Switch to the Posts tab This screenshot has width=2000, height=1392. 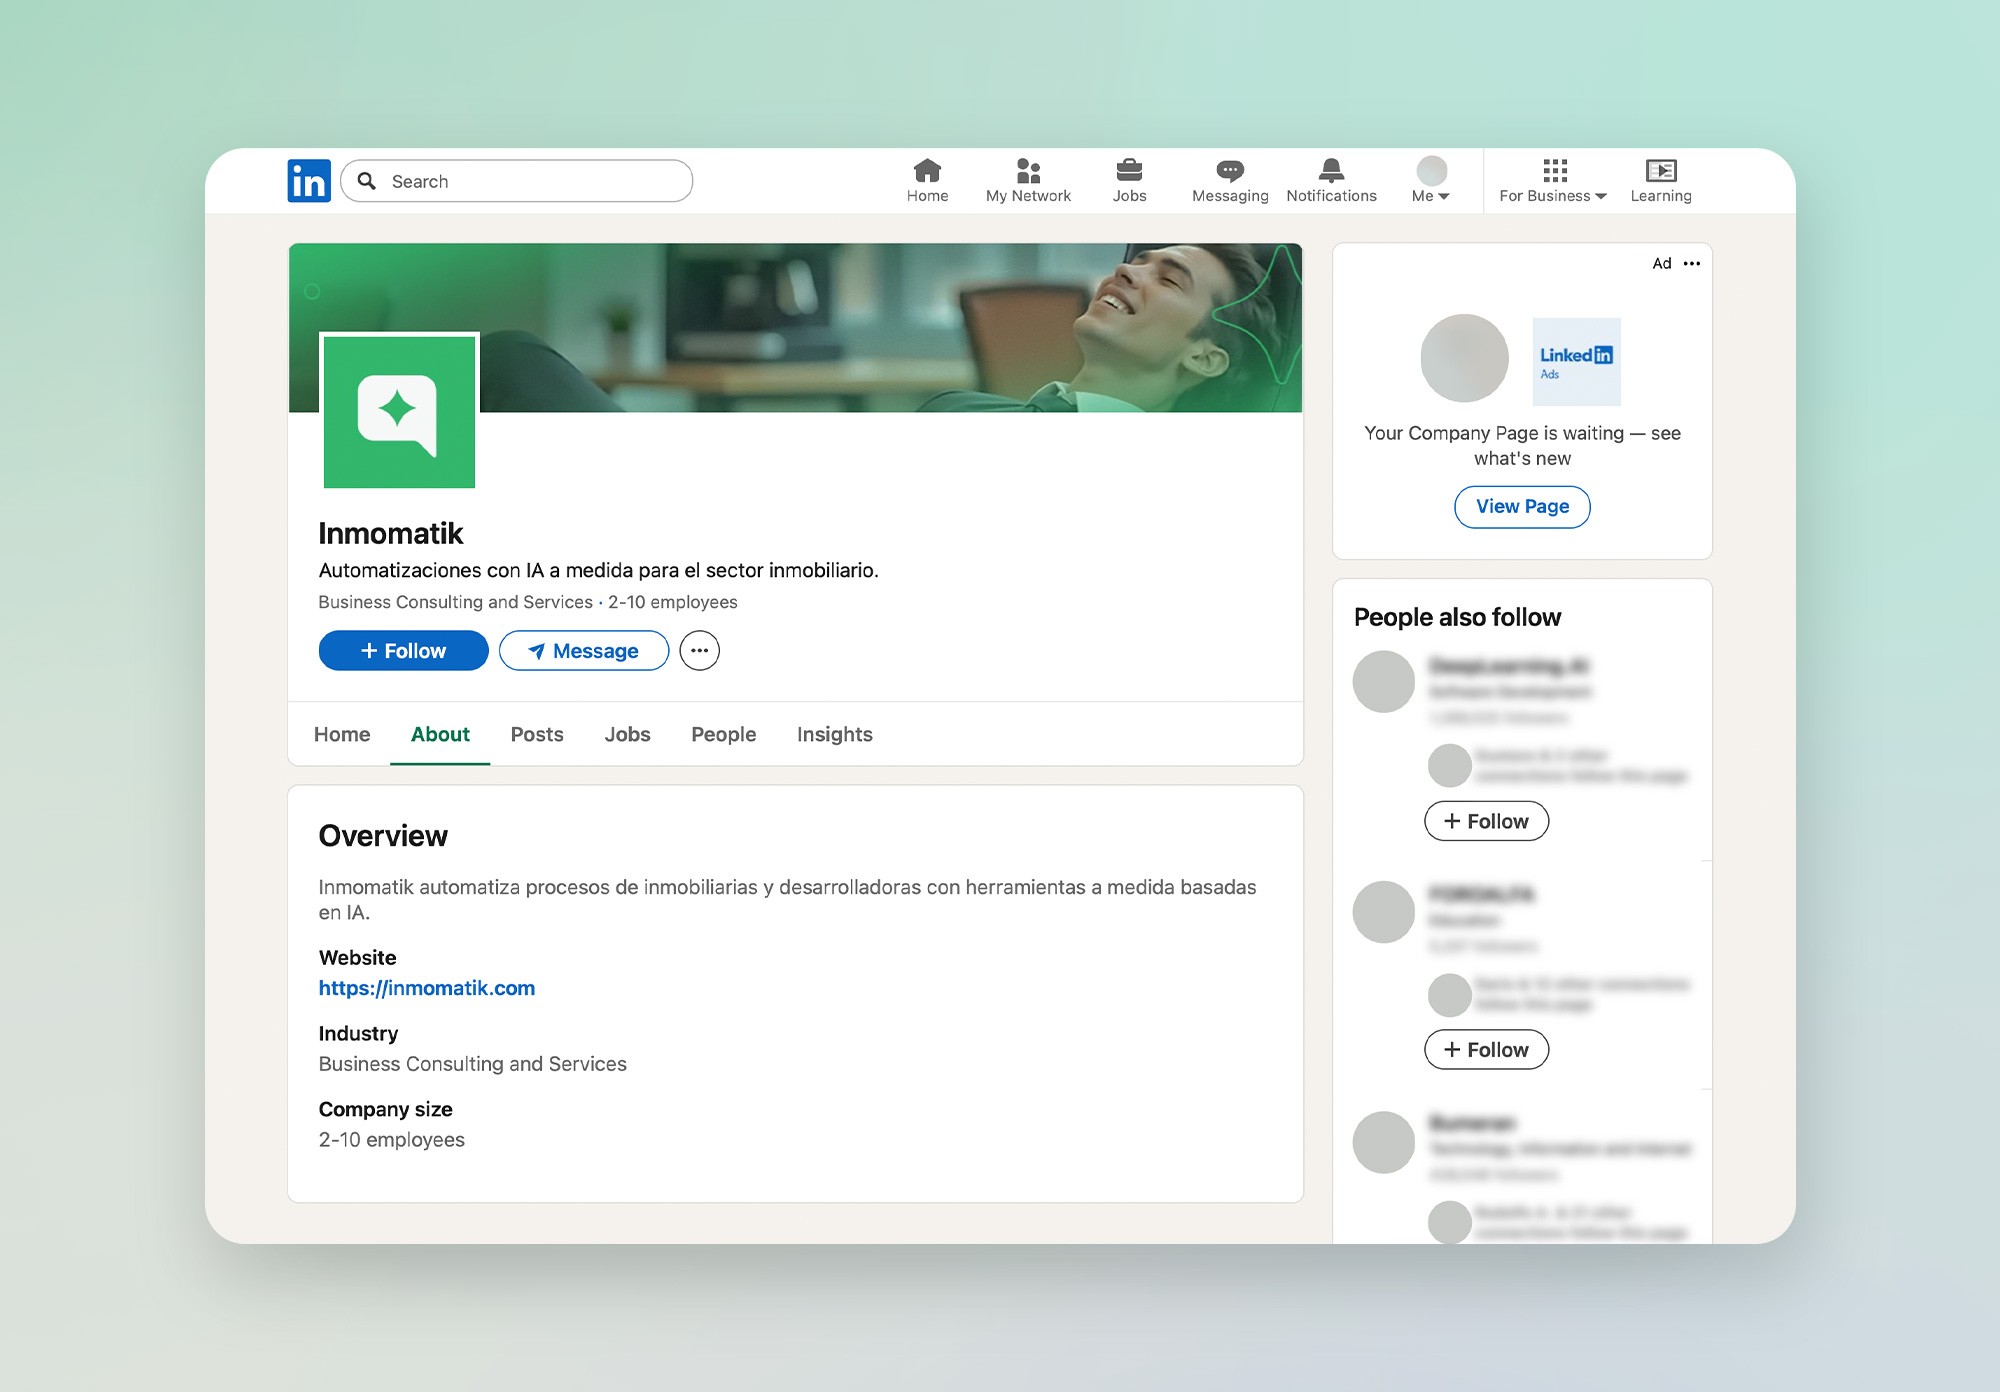pyautogui.click(x=537, y=734)
